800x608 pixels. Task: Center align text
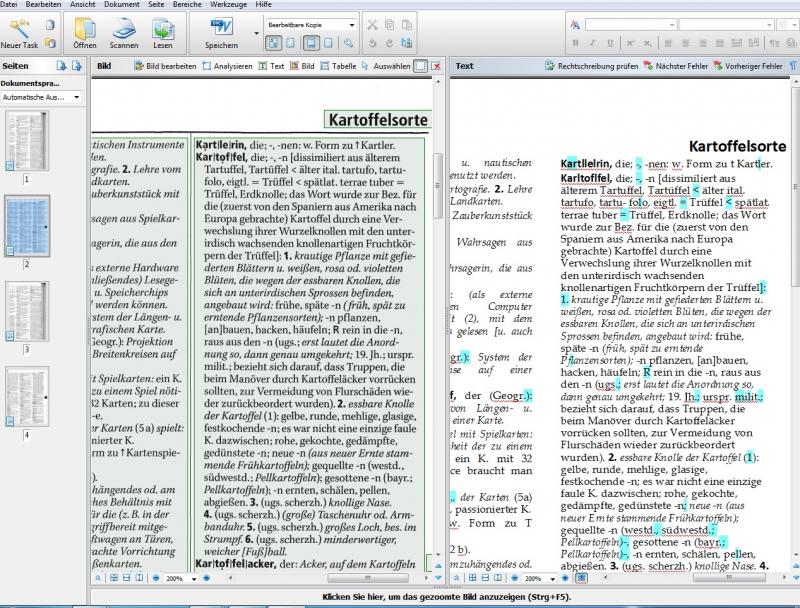(x=686, y=43)
